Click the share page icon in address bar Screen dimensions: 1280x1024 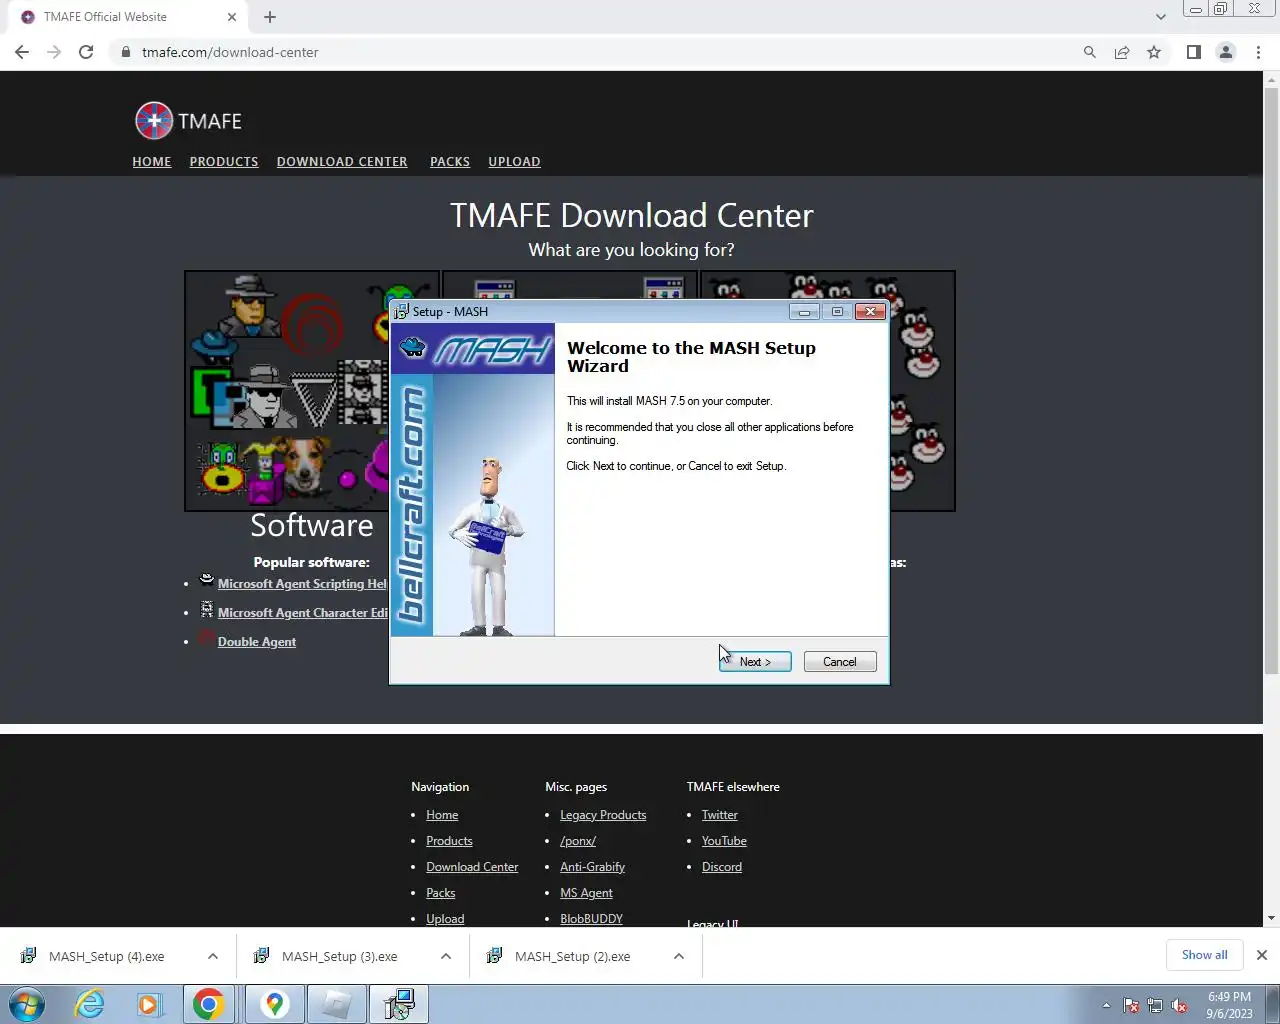click(1122, 52)
